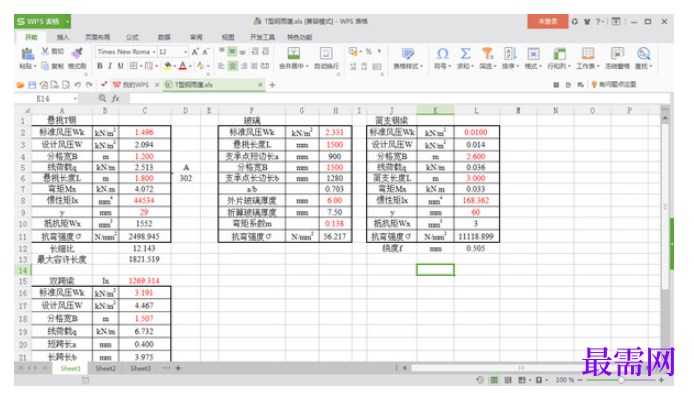Toggle Bold formatting

[x=100, y=66]
